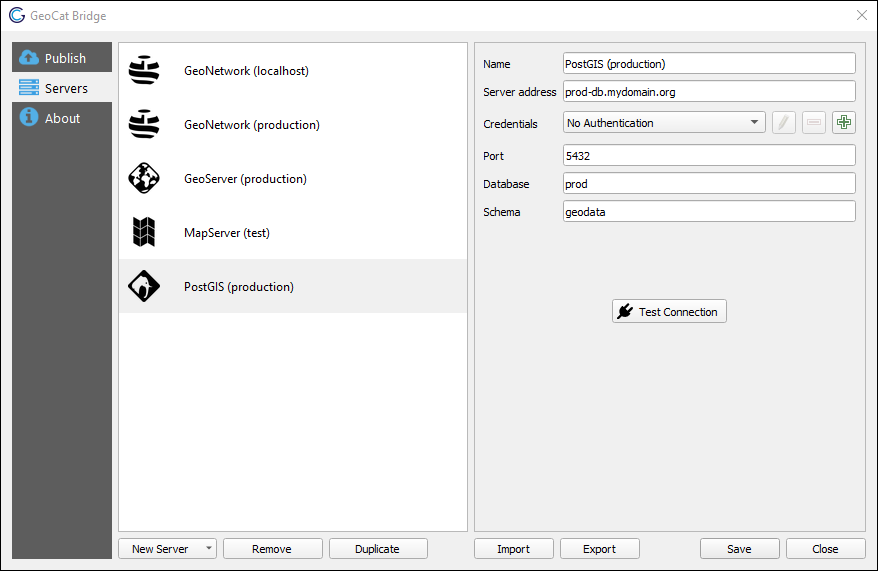Click the PostGIS (production) elephant icon
Image resolution: width=878 pixels, height=571 pixels.
[x=145, y=287]
